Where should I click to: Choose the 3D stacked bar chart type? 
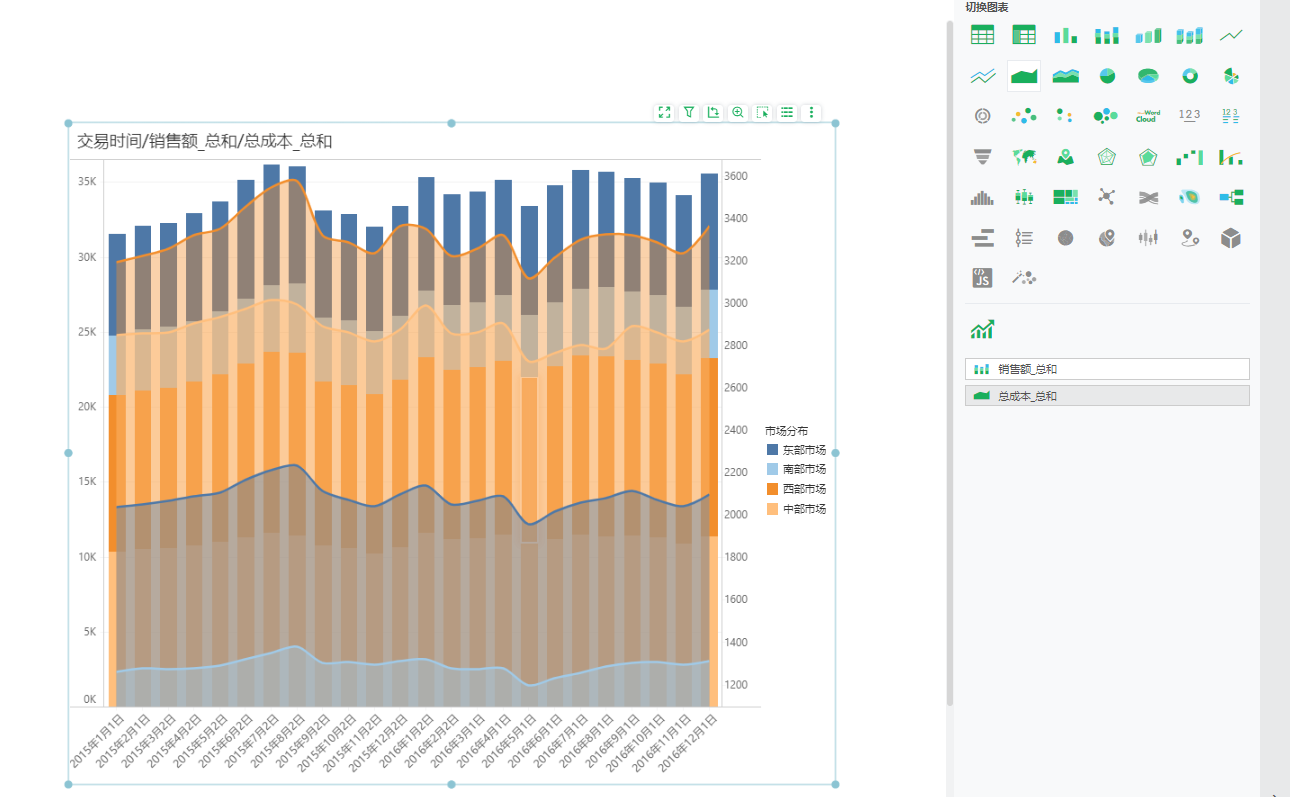tap(1189, 35)
